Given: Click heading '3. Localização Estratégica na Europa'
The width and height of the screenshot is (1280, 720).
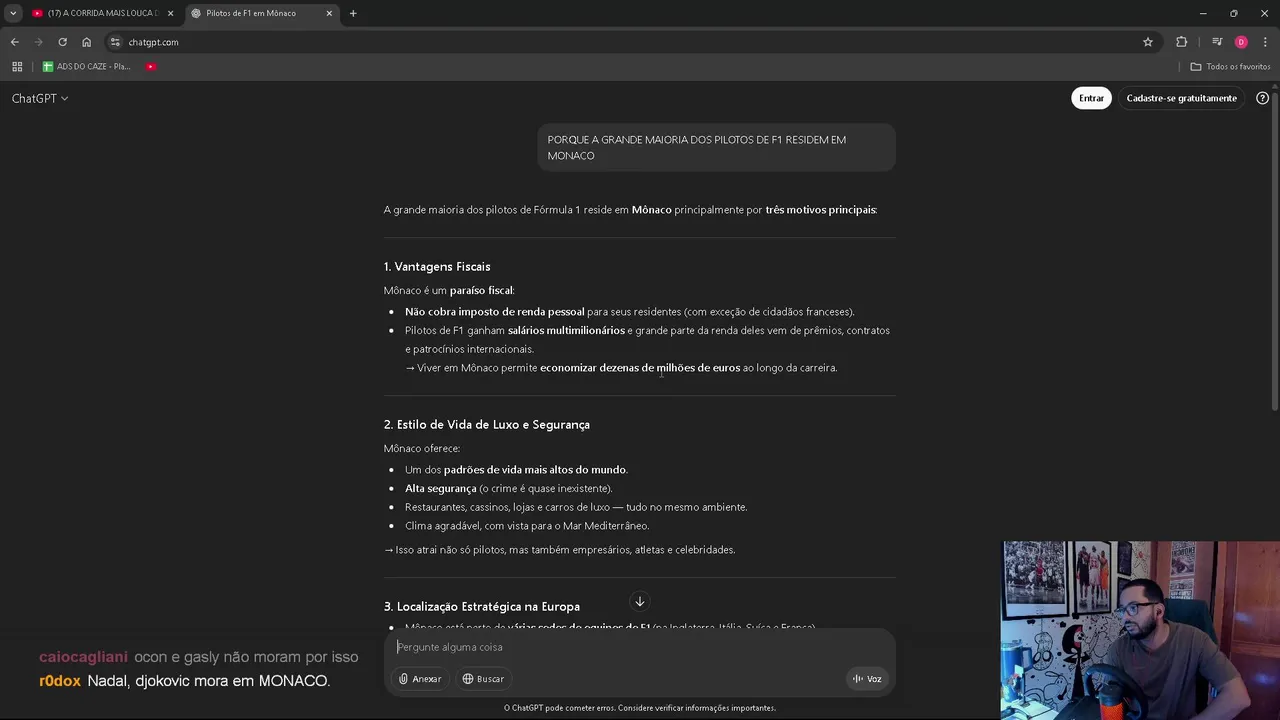Looking at the screenshot, I should point(482,607).
